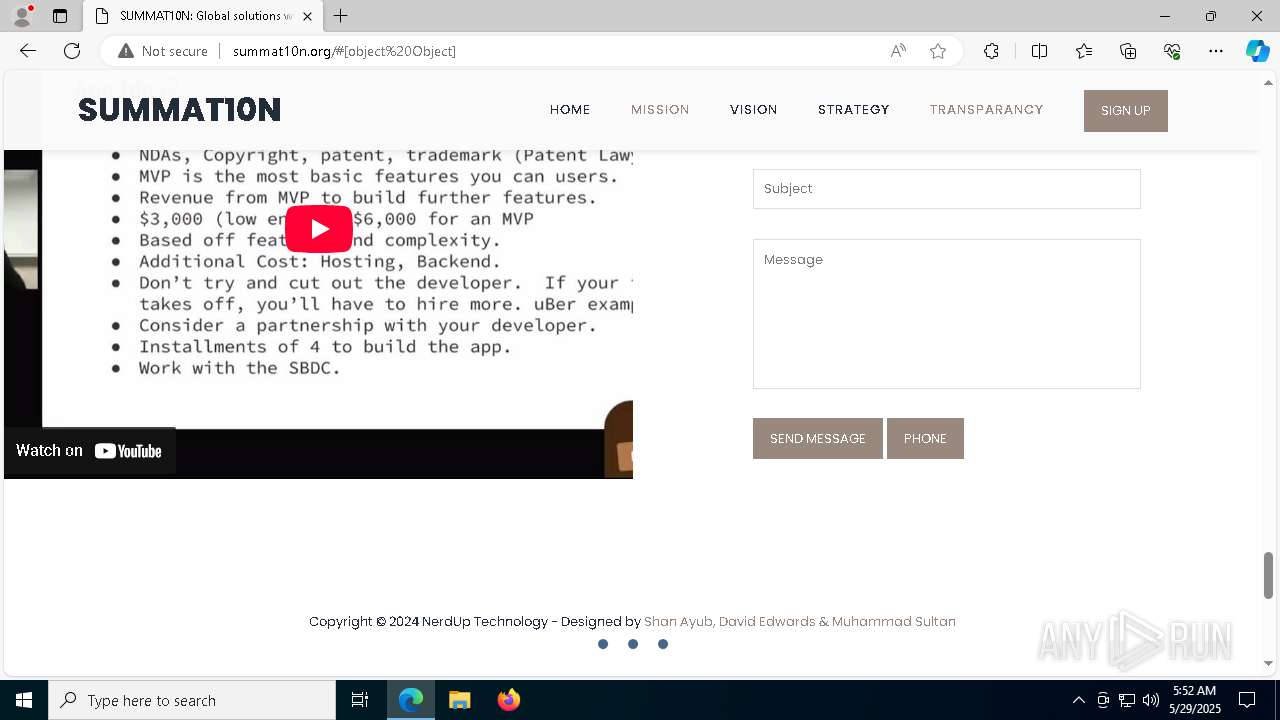Go back to the previous page

[x=28, y=51]
